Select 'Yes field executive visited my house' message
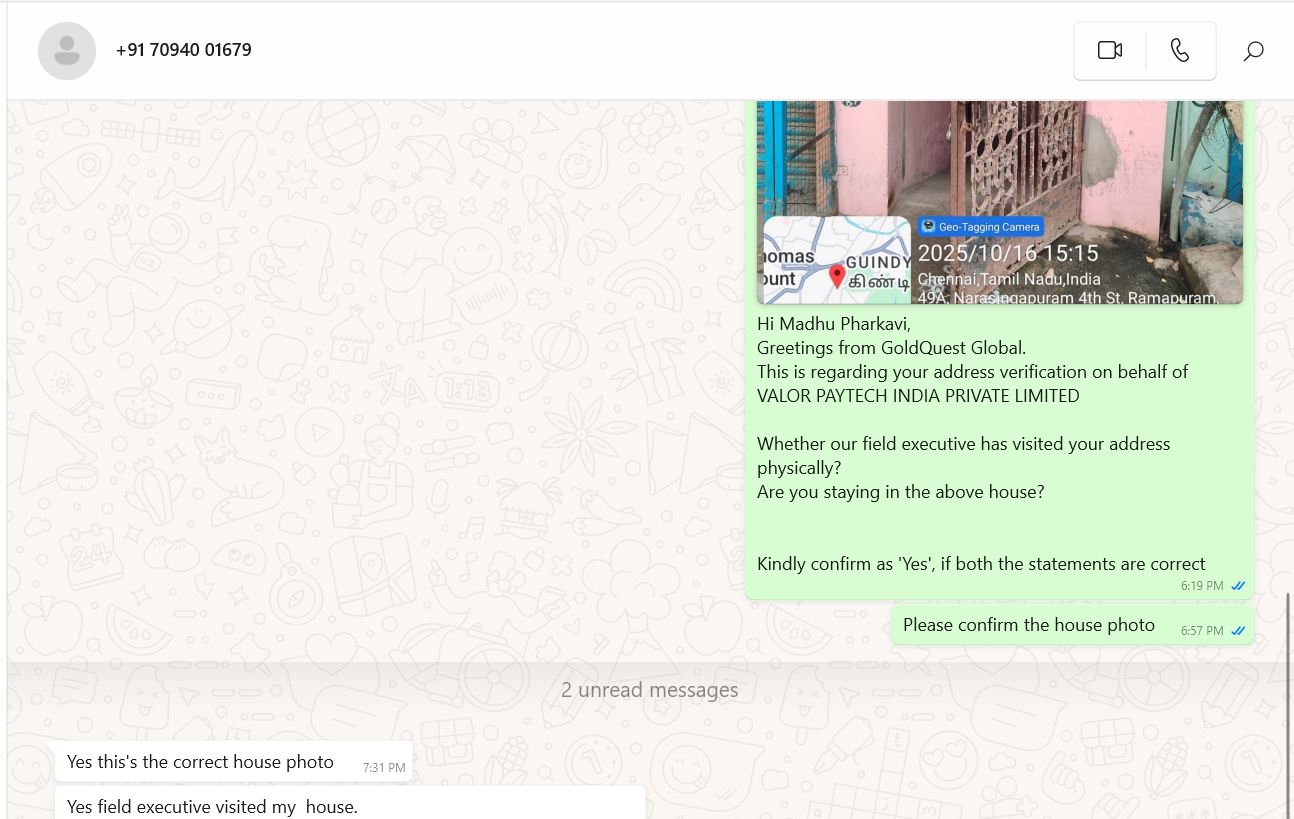Image resolution: width=1294 pixels, height=819 pixels. coord(212,806)
